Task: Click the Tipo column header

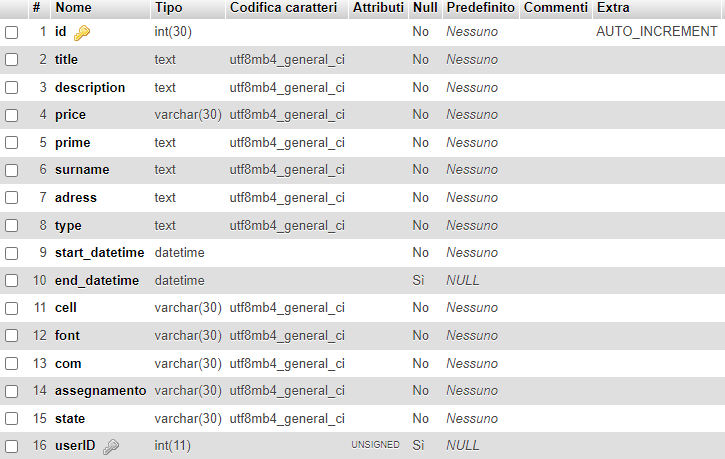Action: [x=168, y=7]
